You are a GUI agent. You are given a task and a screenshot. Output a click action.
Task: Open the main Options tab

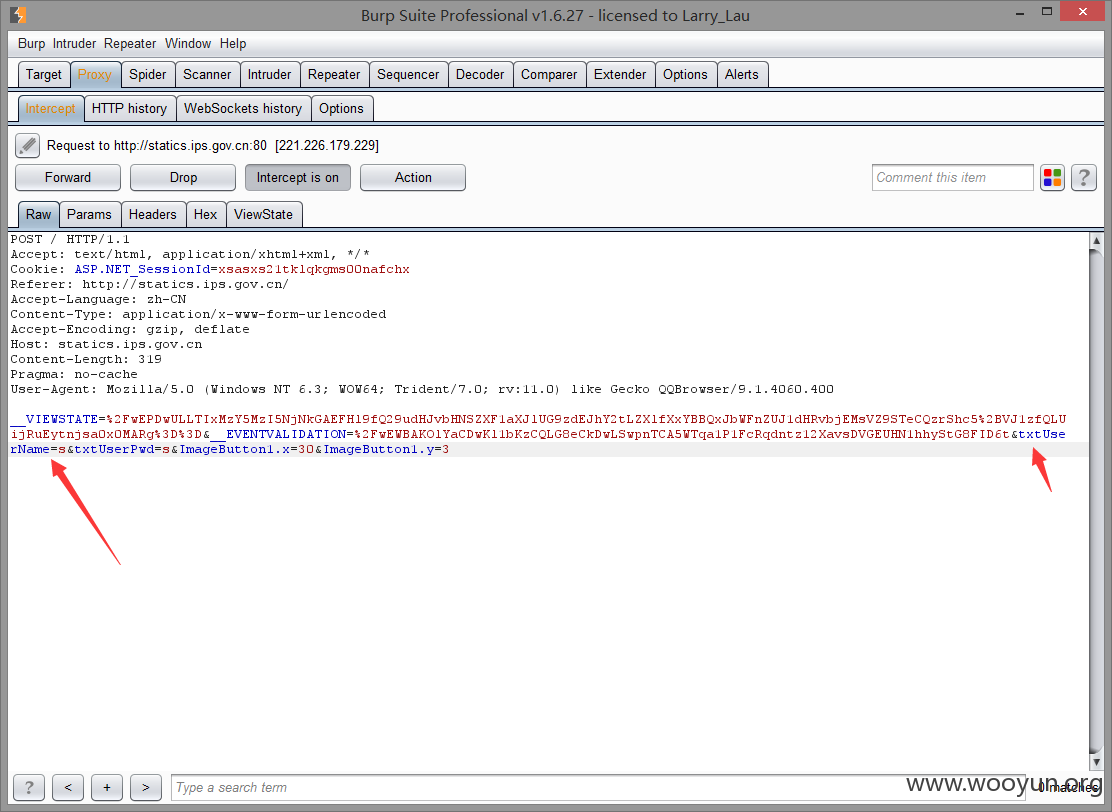(685, 74)
